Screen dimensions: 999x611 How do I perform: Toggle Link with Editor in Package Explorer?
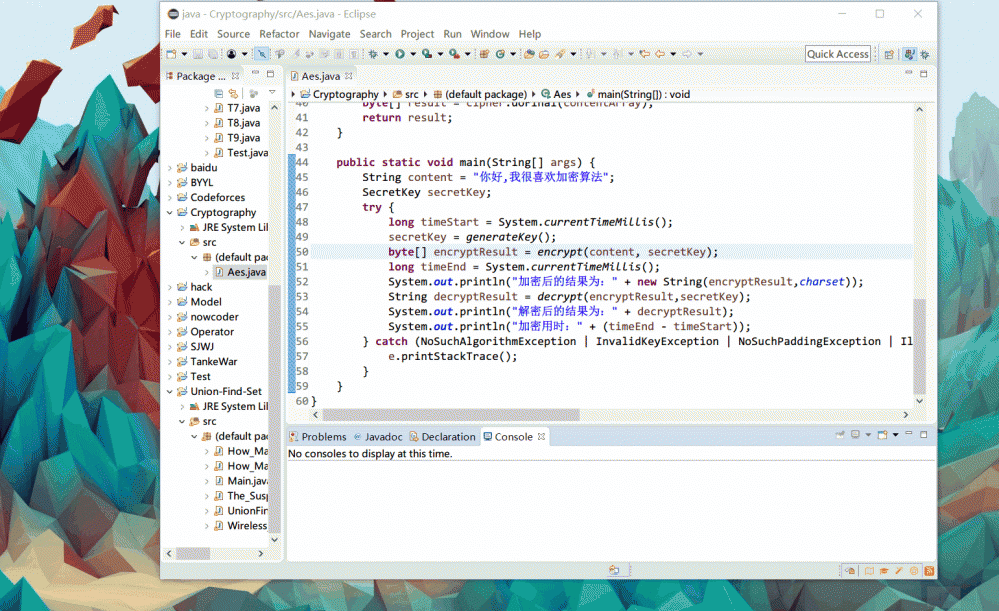[233, 93]
